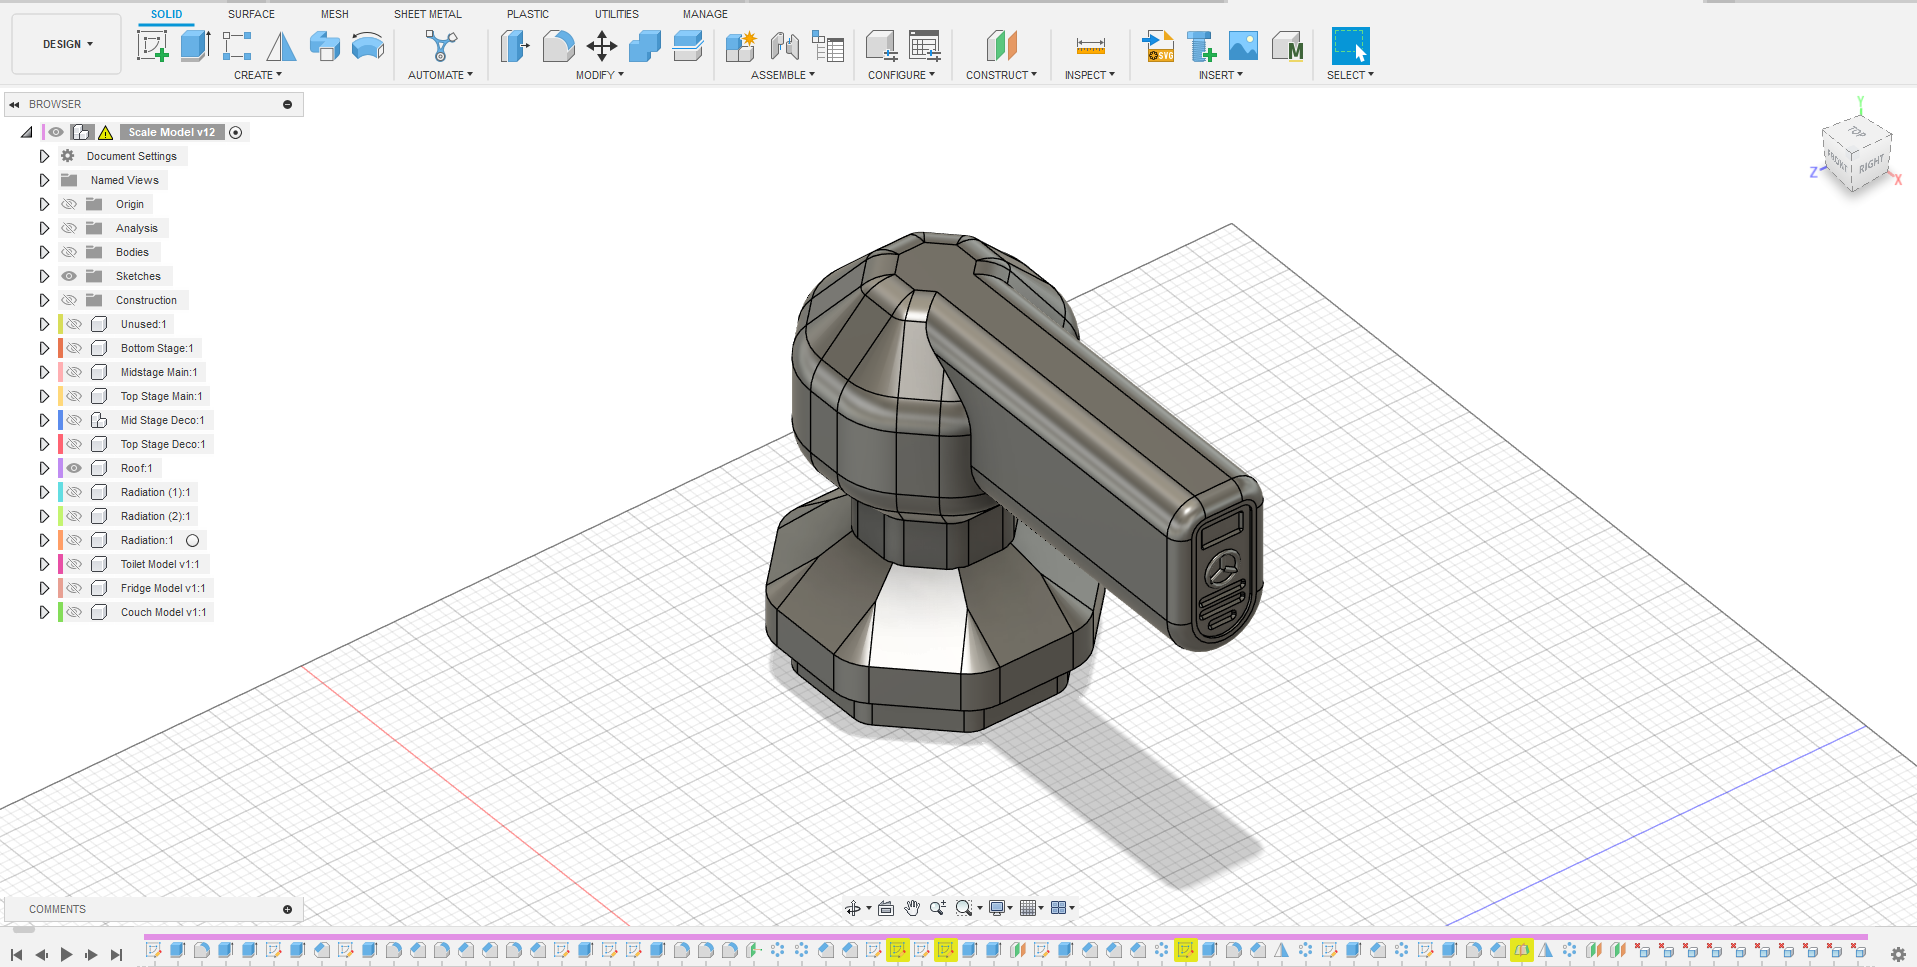Screen dimensions: 1917x967
Task: Click the warning triangle on Scale Model v12
Action: 105,132
